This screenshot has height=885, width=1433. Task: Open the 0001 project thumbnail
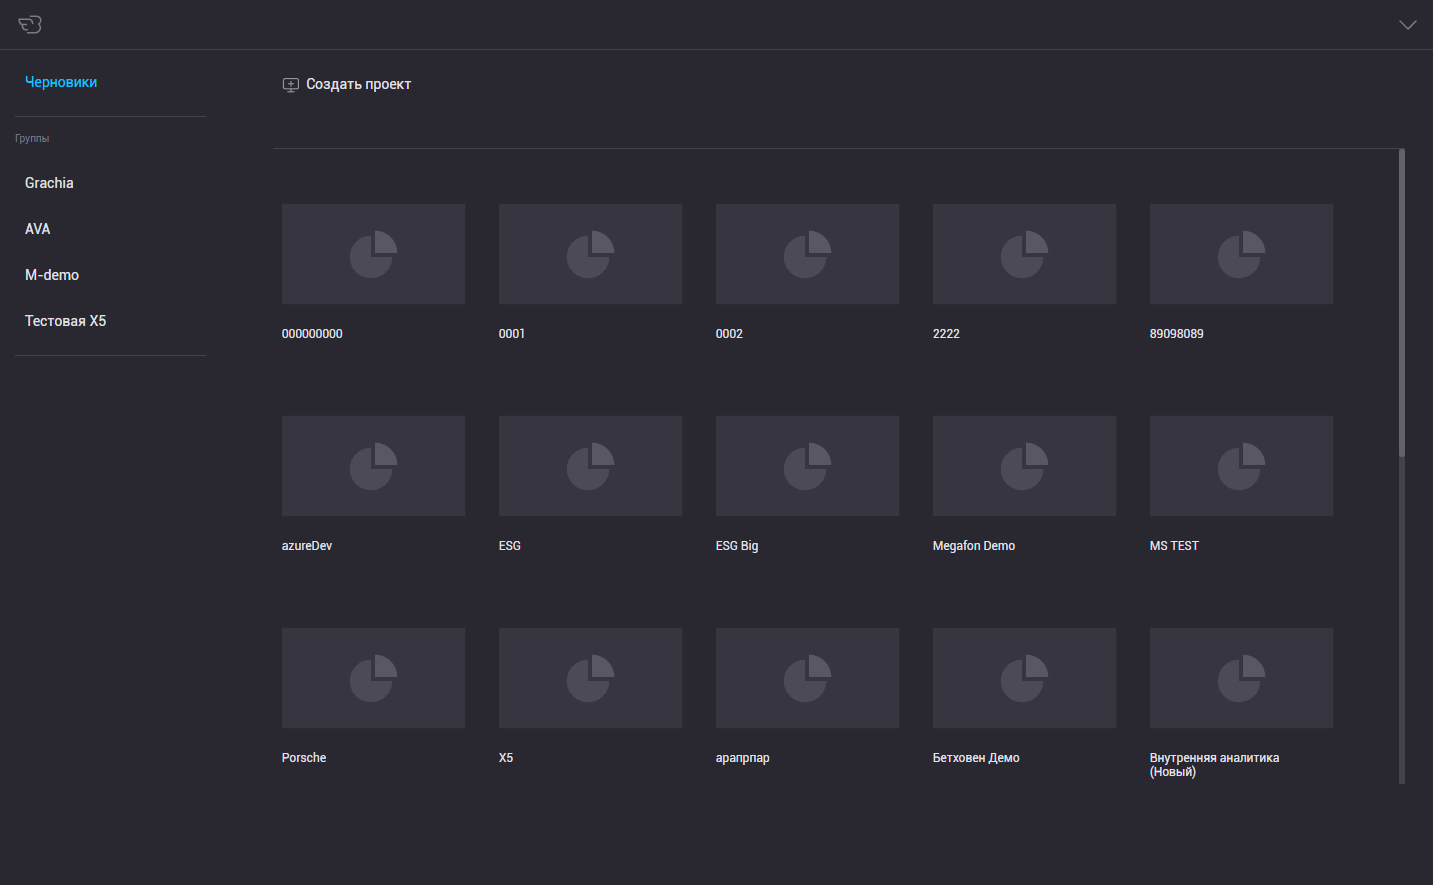point(590,254)
